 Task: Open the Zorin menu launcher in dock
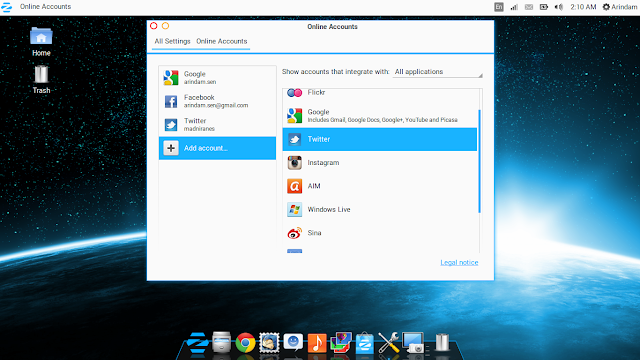pos(198,342)
